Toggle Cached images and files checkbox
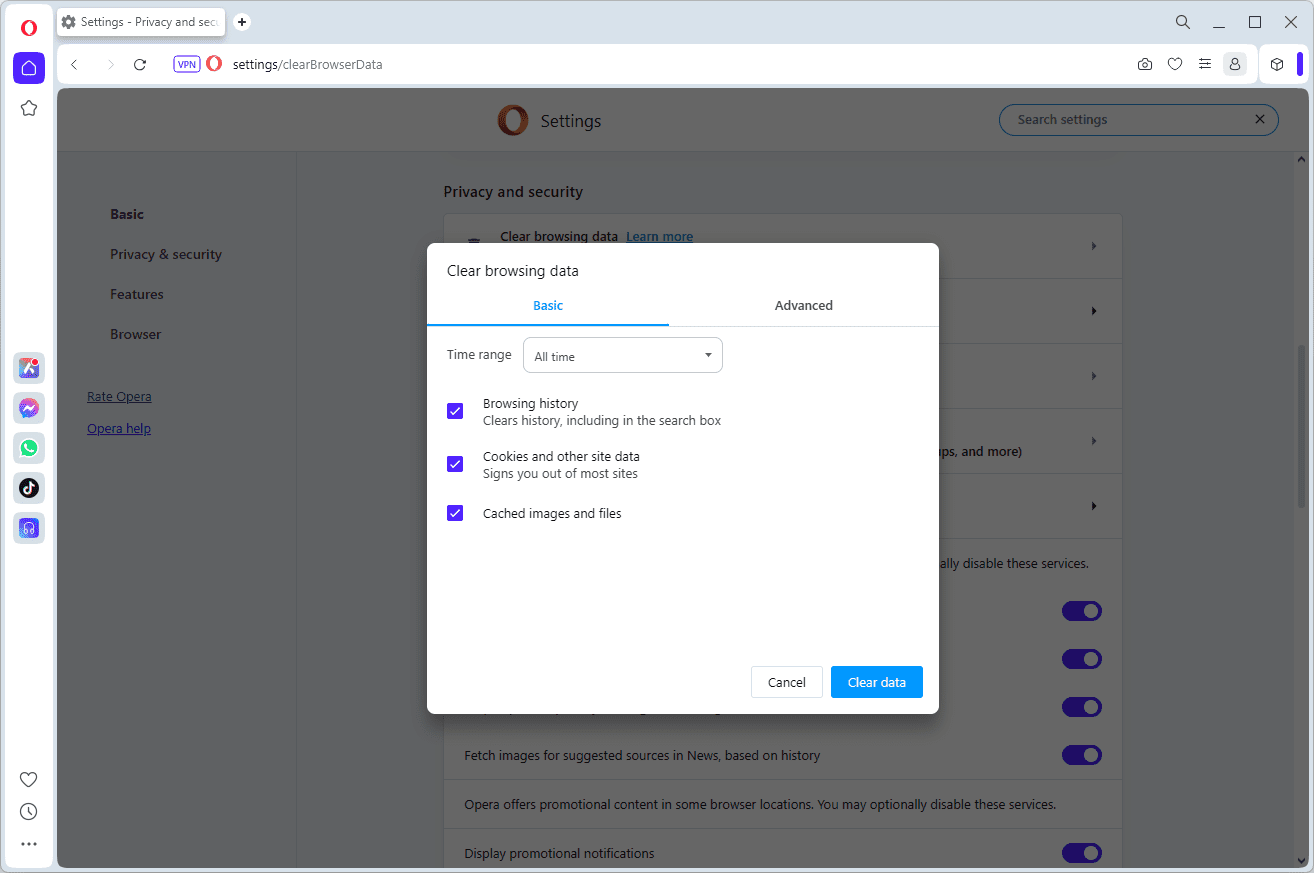Screen dimensions: 1314x873 (455, 513)
